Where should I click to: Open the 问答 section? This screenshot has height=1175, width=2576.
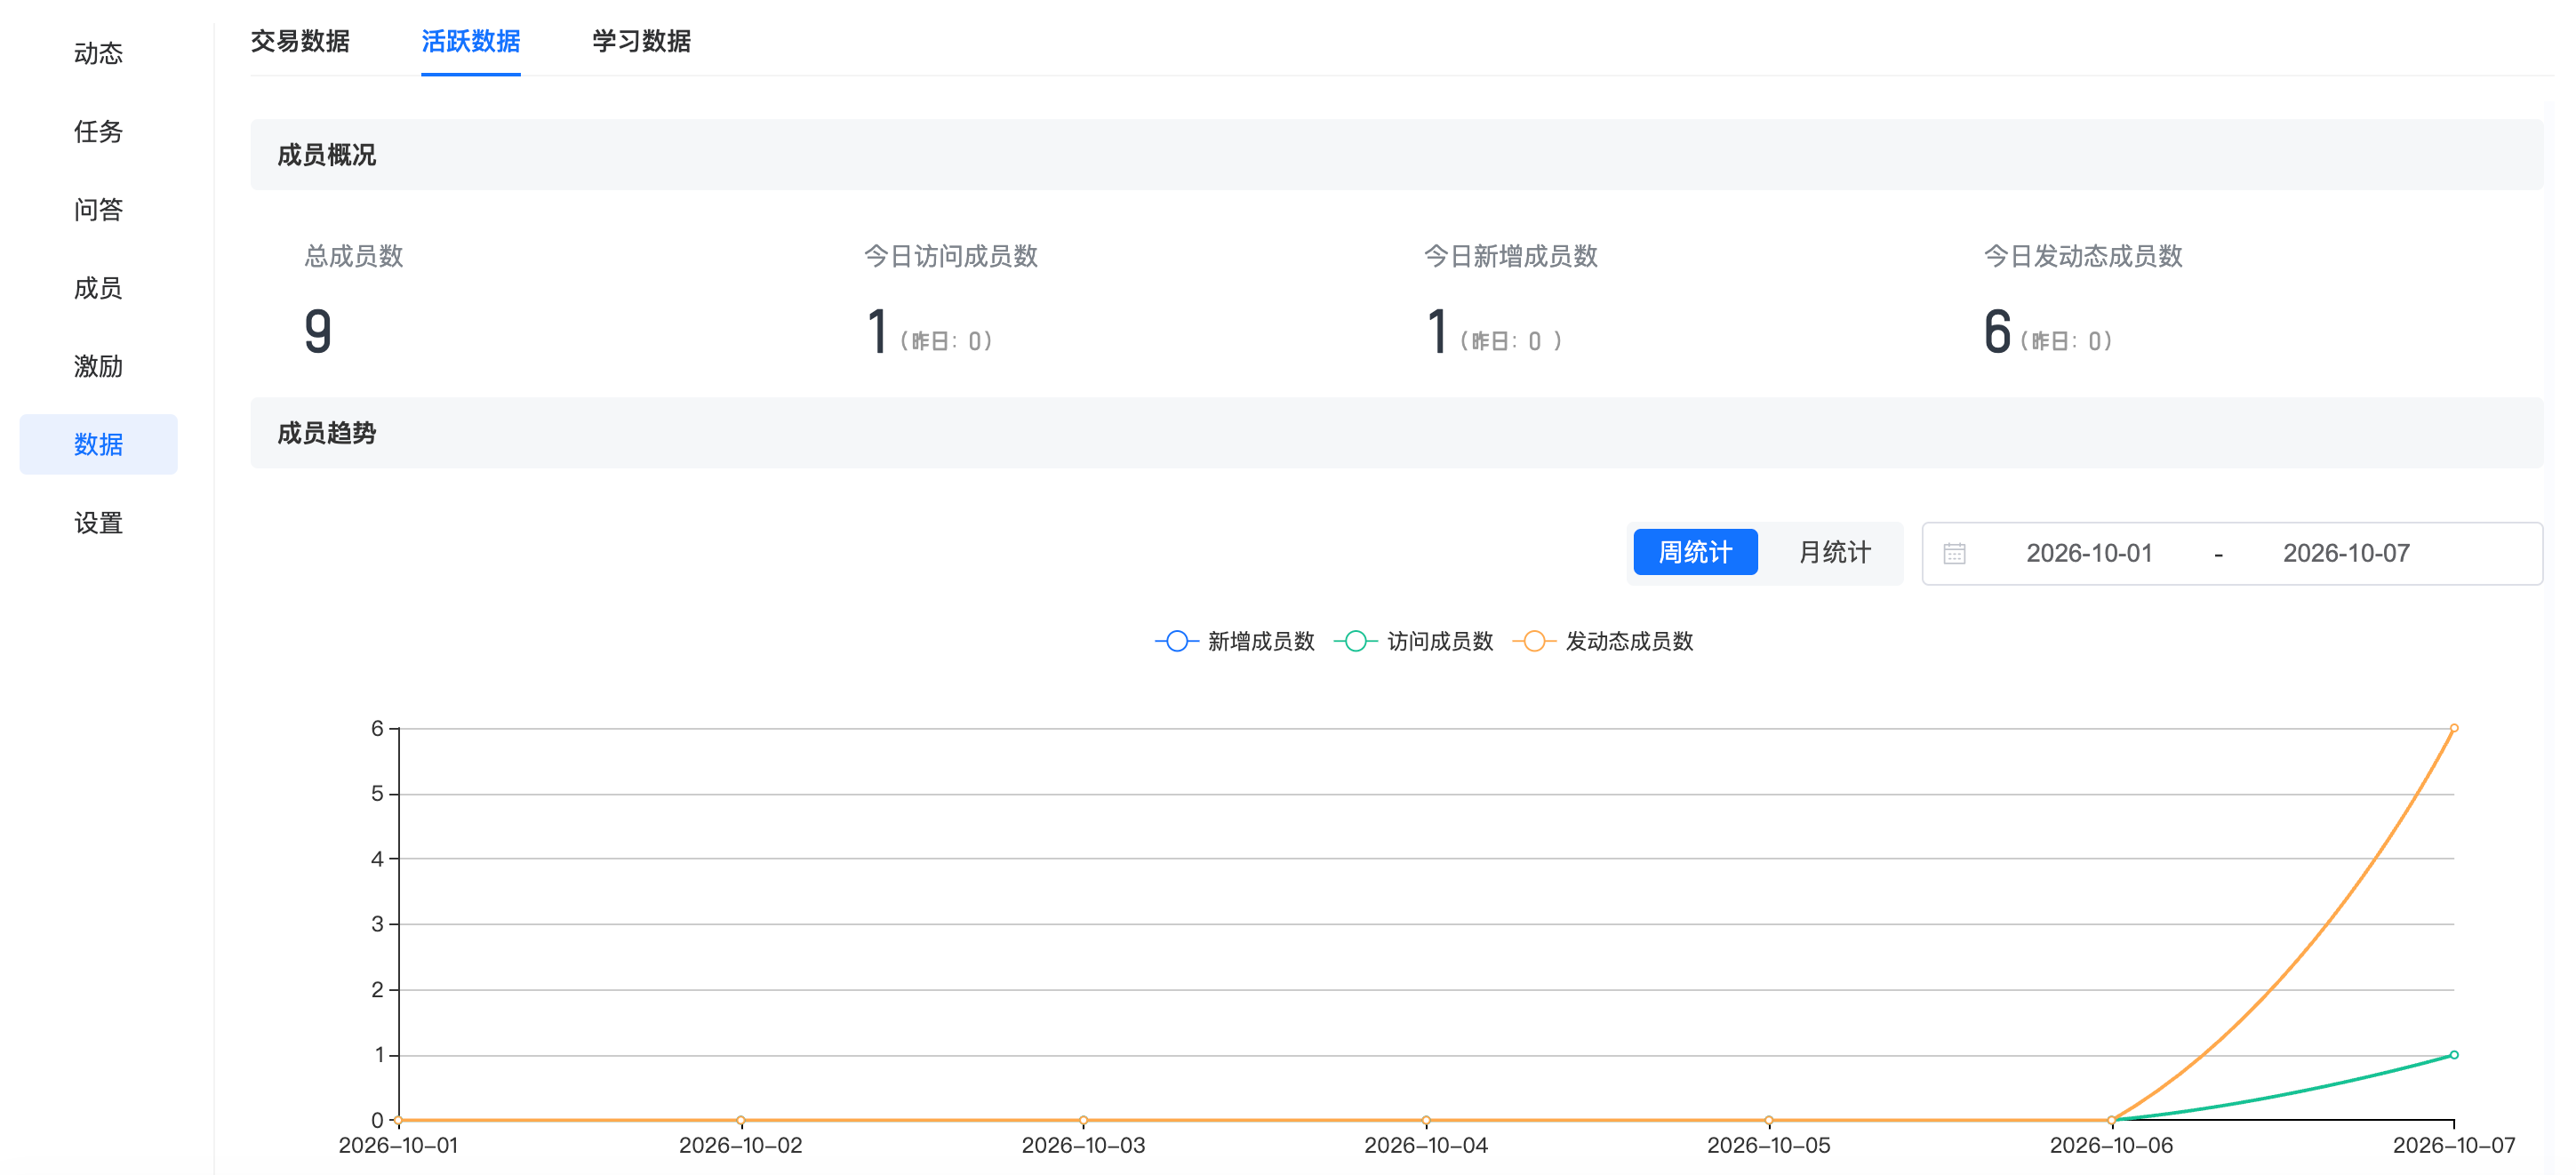click(98, 209)
